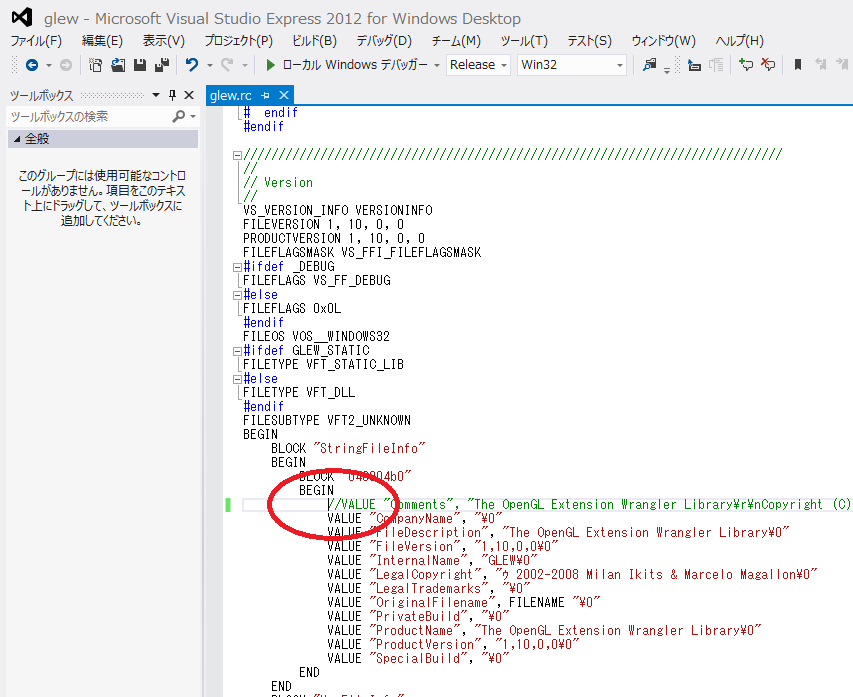Viewport: 853px width, 697px height.
Task: Collapse the 全般 group in Toolbox
Action: [17, 139]
